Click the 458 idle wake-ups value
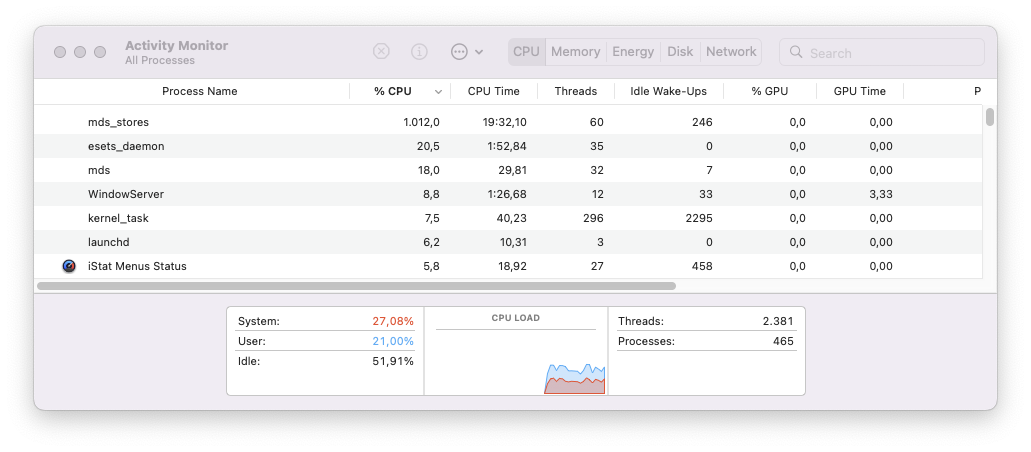This screenshot has height=452, width=1031. 702,266
